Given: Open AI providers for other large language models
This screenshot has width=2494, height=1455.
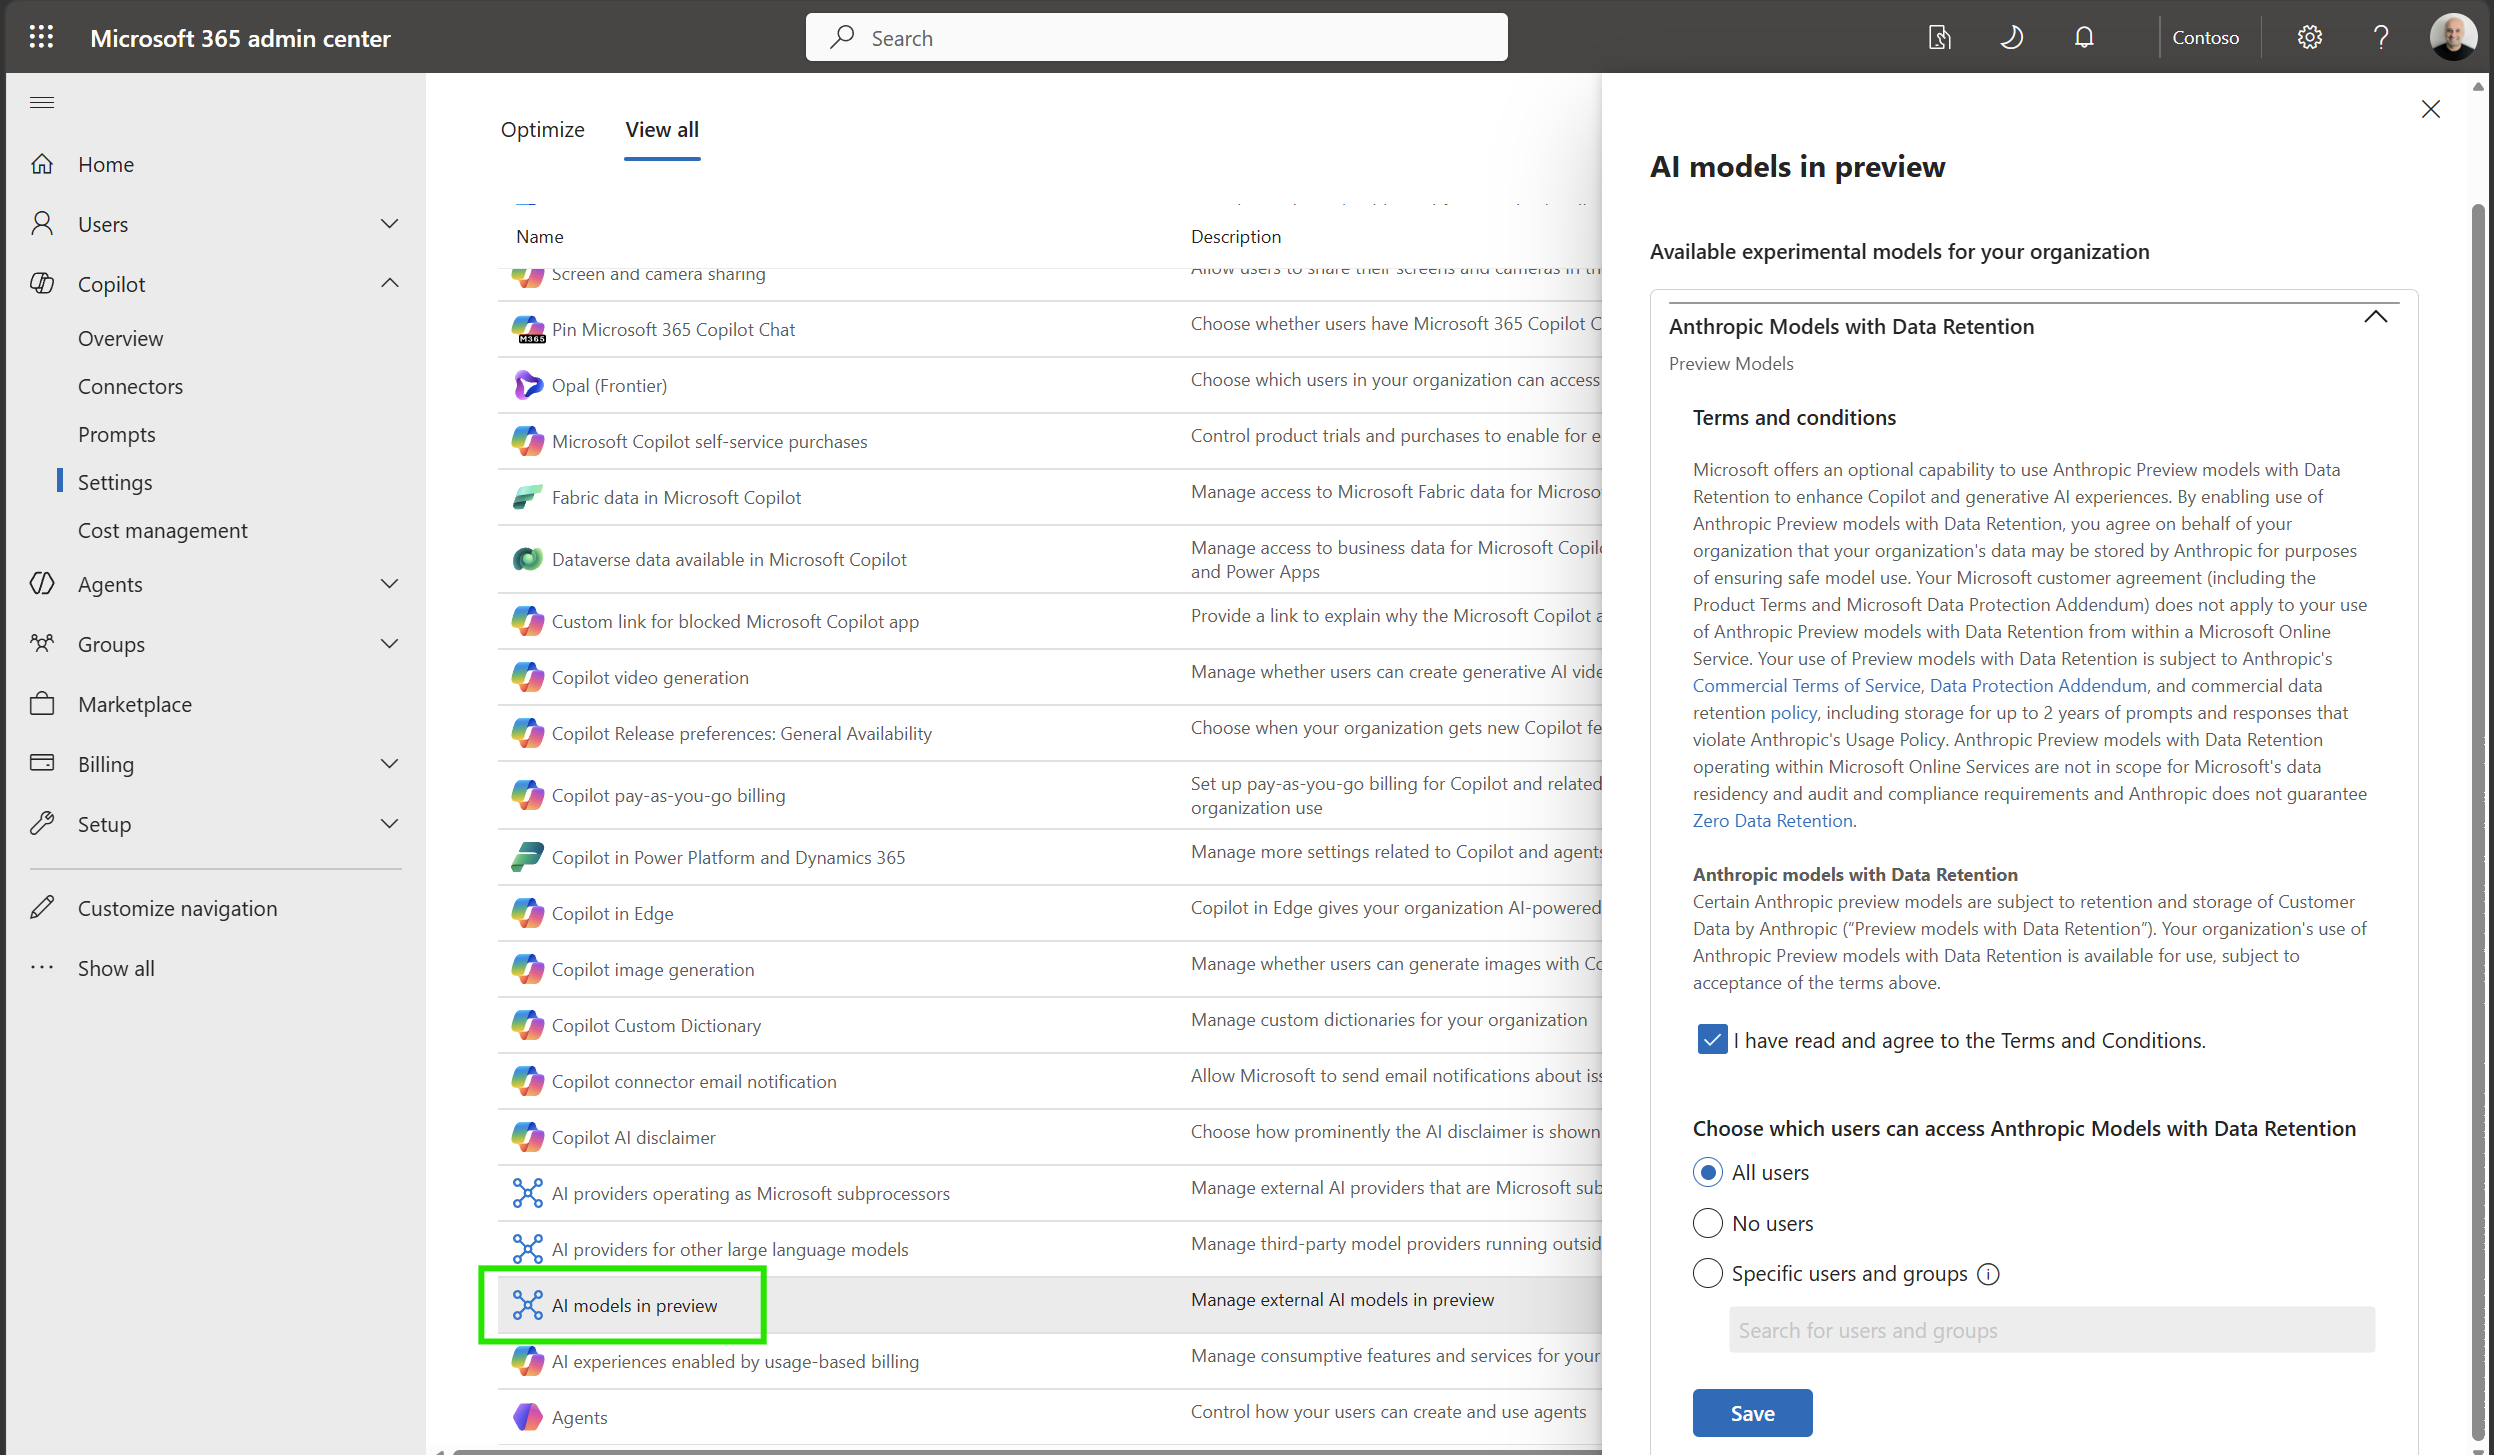Looking at the screenshot, I should (x=730, y=1250).
